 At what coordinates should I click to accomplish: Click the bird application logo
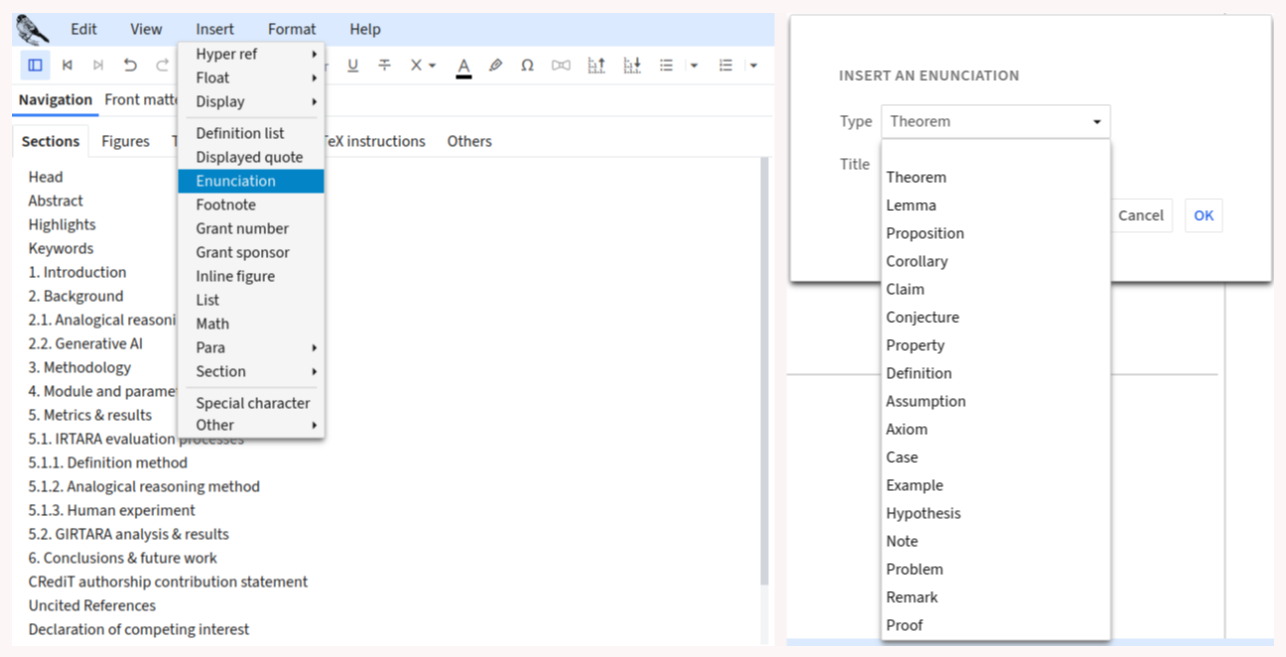coord(32,29)
